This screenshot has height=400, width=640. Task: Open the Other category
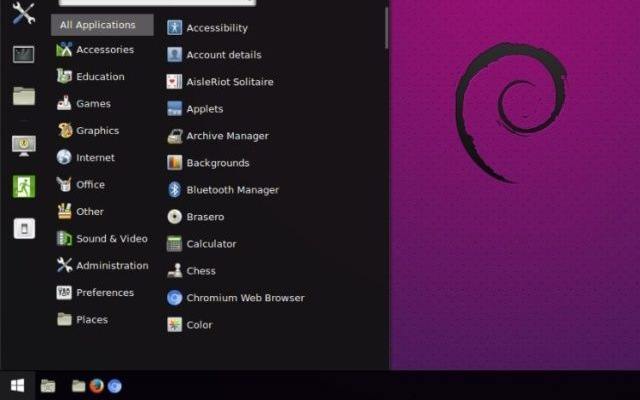pos(80,211)
